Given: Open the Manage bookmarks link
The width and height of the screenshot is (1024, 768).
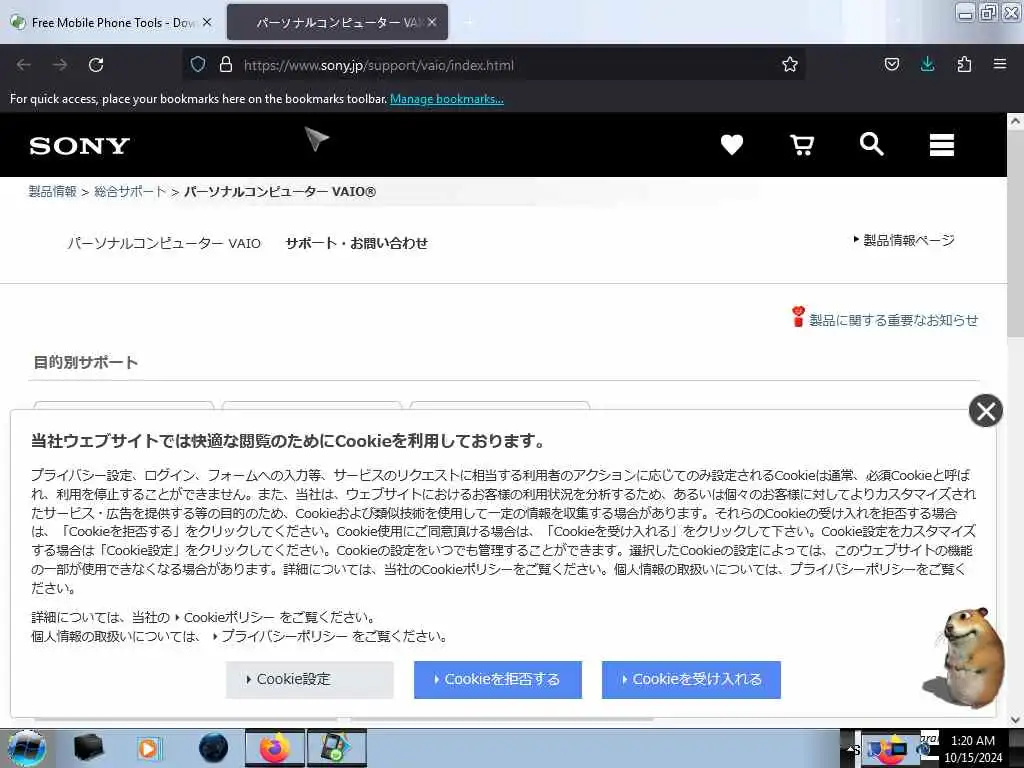Looking at the screenshot, I should coord(447,99).
